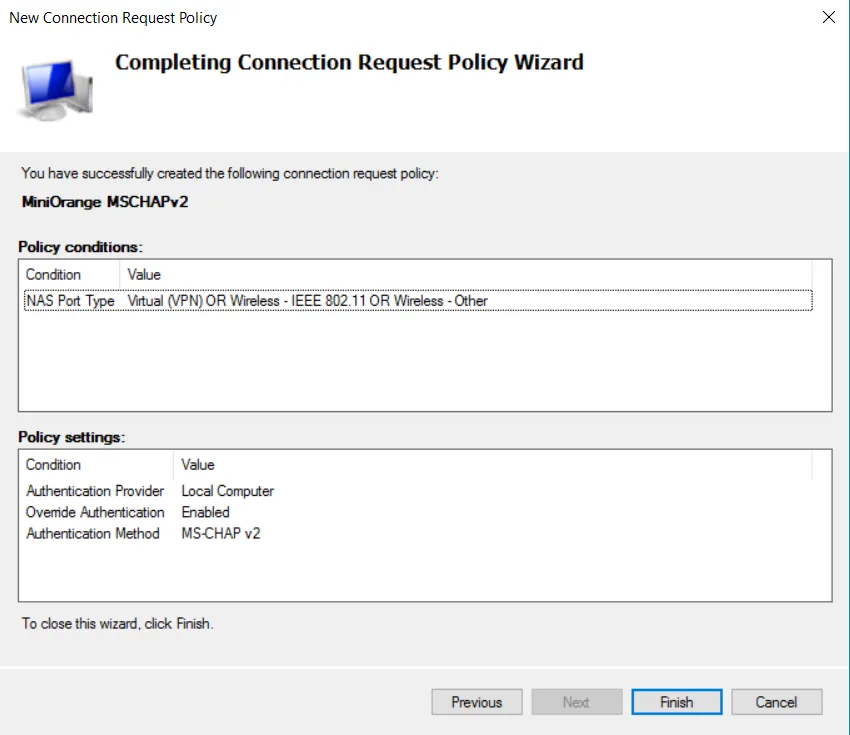The height and width of the screenshot is (735, 850).
Task: Click the Condition column header under Policy settings
Action: click(60, 464)
